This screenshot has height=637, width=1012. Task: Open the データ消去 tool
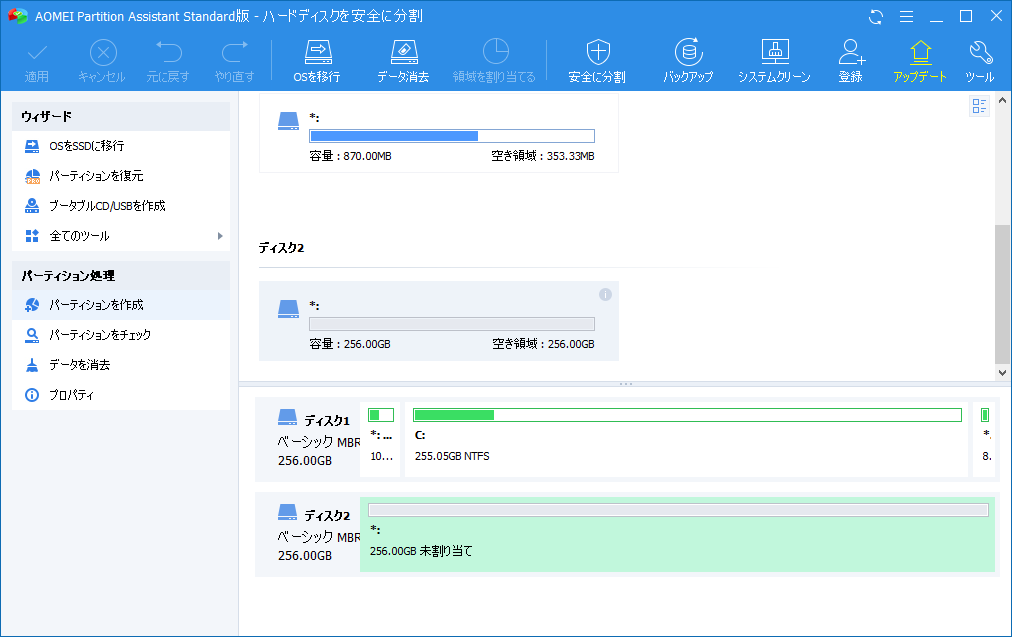(403, 61)
